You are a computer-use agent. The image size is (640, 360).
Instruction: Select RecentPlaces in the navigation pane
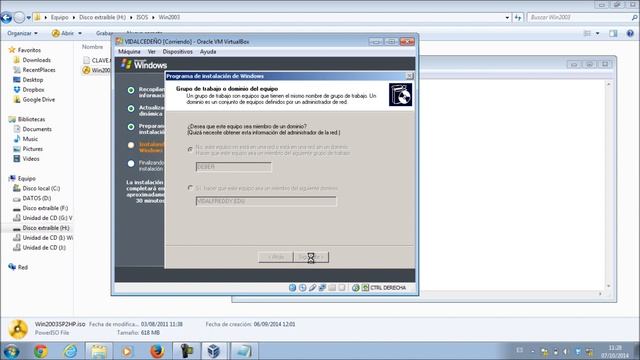click(x=39, y=70)
